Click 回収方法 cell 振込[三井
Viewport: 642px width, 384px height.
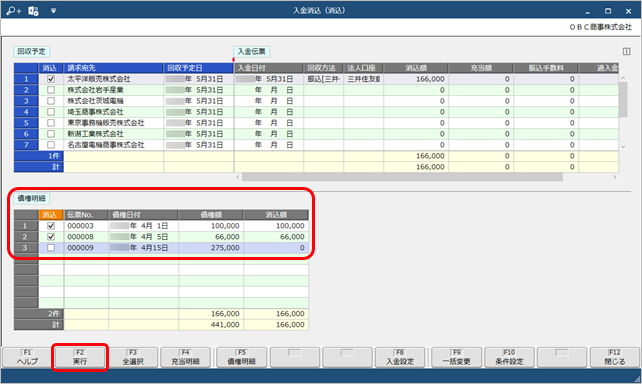coord(323,79)
